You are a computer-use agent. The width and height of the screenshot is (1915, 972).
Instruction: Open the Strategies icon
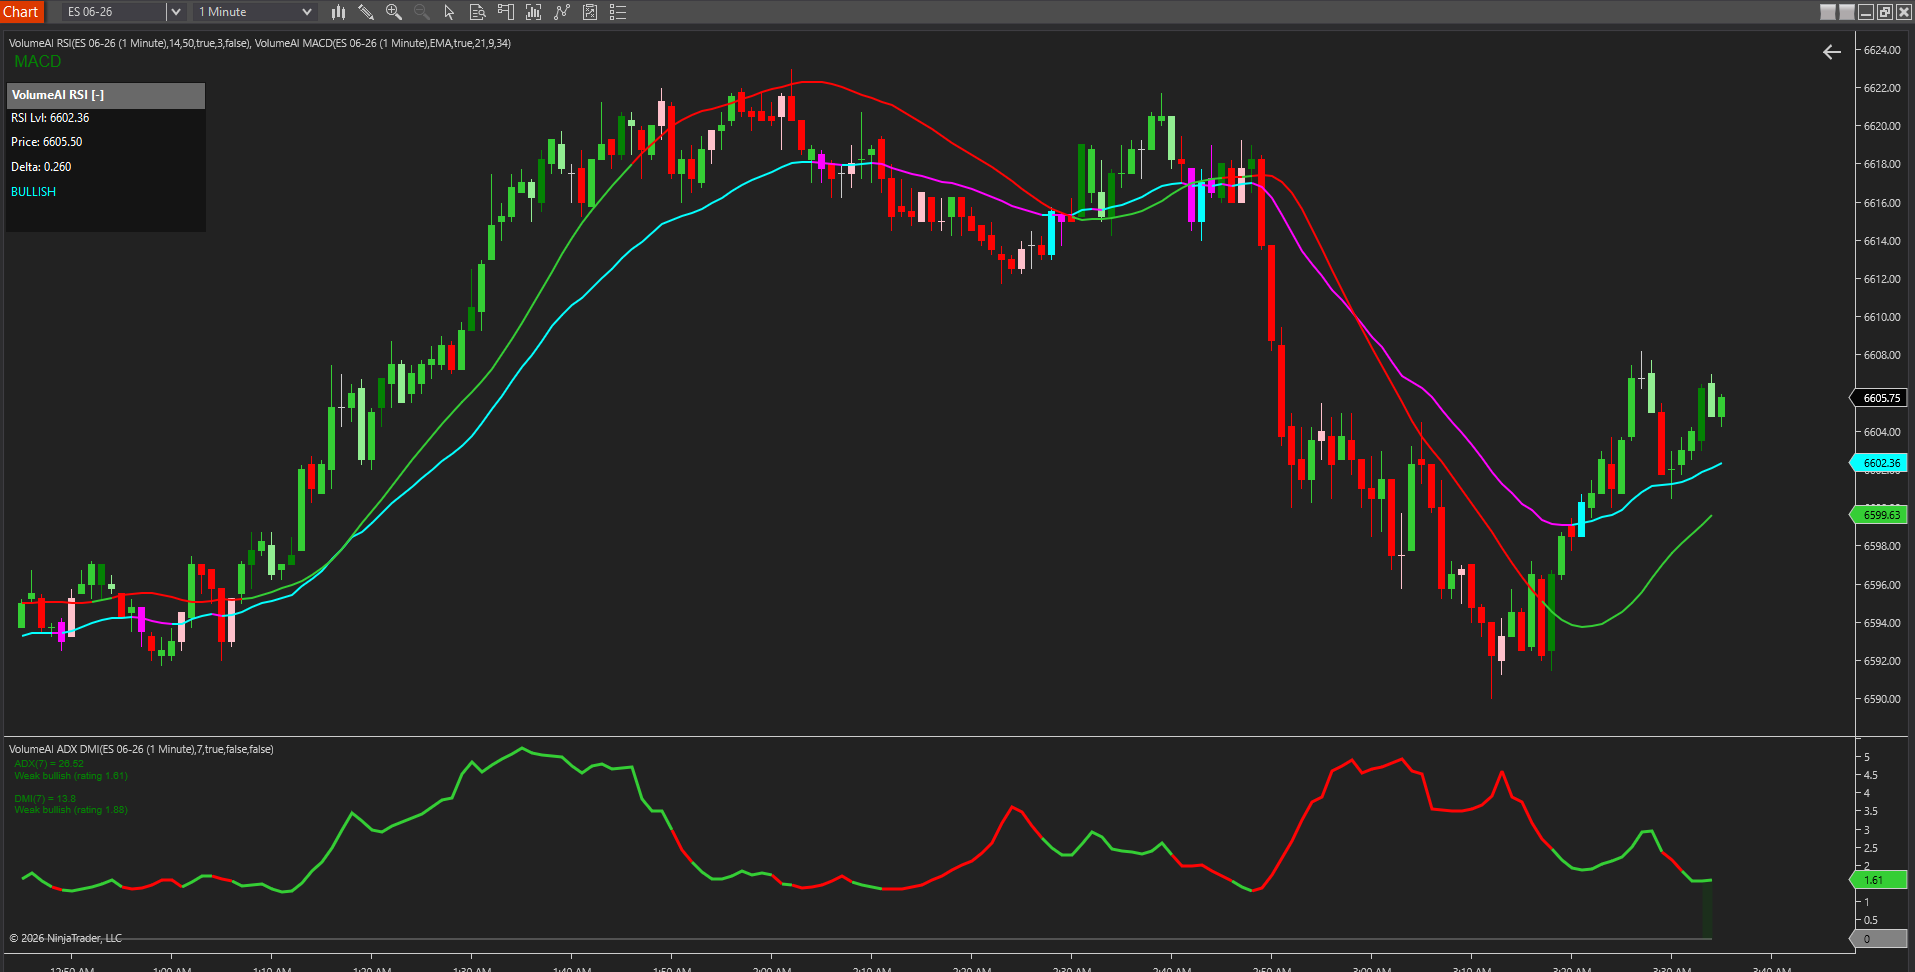tap(590, 12)
